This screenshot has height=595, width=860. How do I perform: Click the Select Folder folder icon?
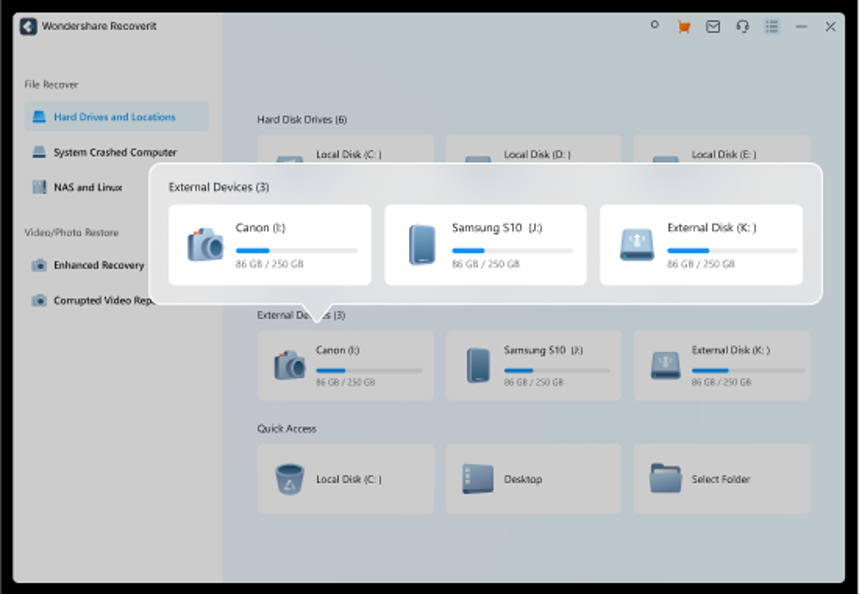[665, 478]
